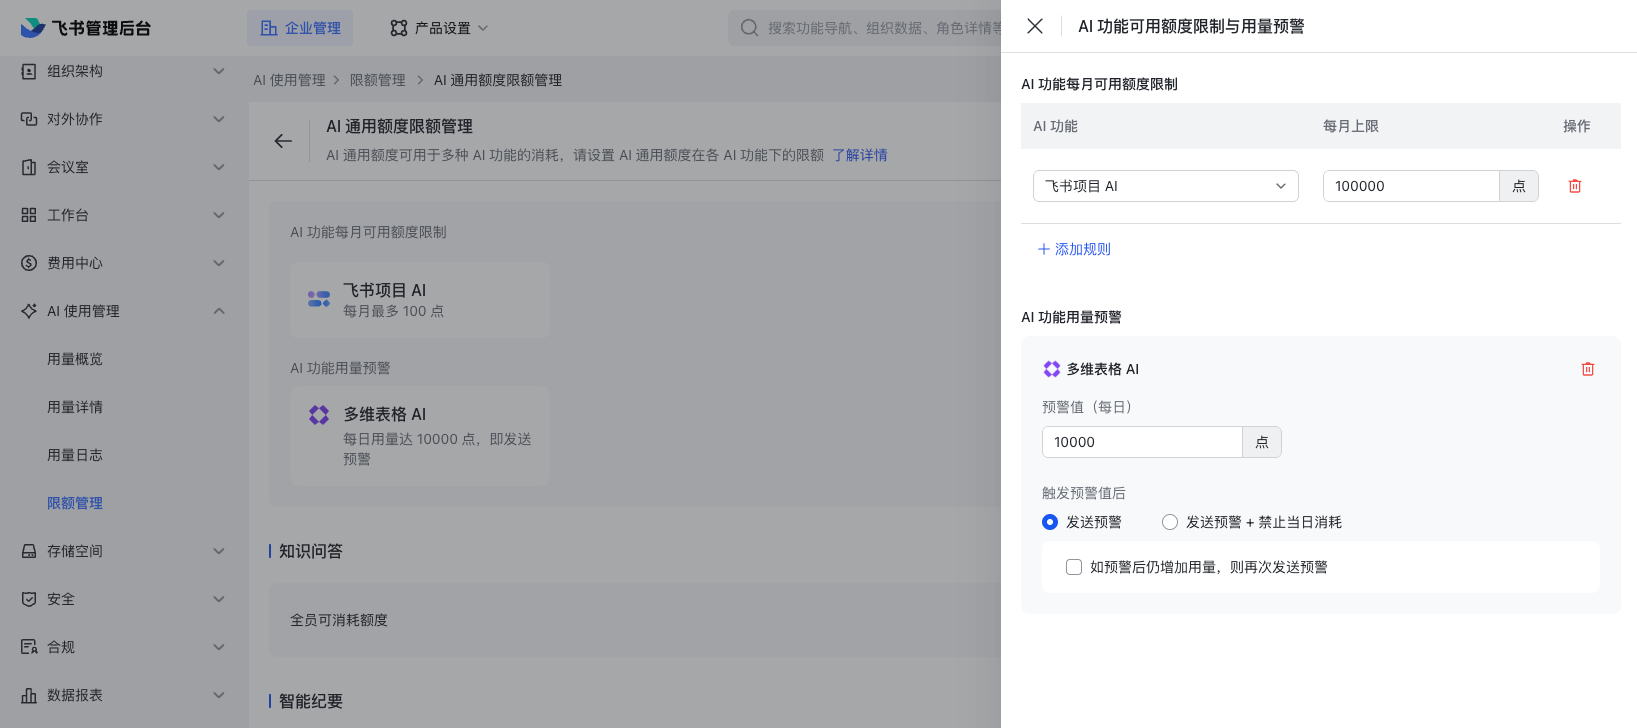Viewport: 1637px width, 728px height.
Task: Open the 飞书项目 AI function dropdown
Action: 1166,186
